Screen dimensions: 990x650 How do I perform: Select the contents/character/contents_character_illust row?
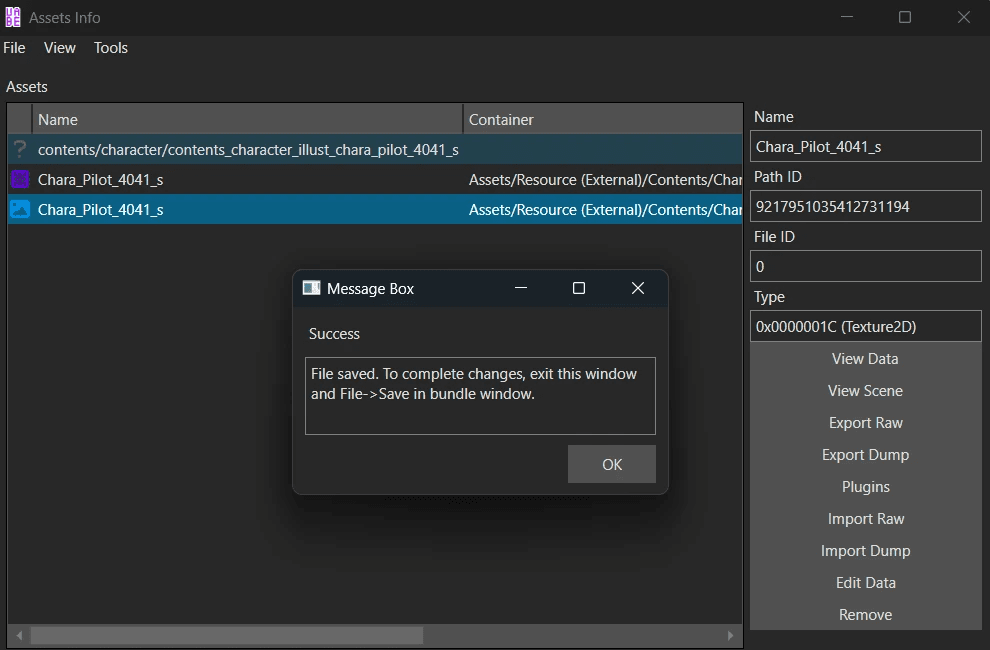click(x=375, y=149)
